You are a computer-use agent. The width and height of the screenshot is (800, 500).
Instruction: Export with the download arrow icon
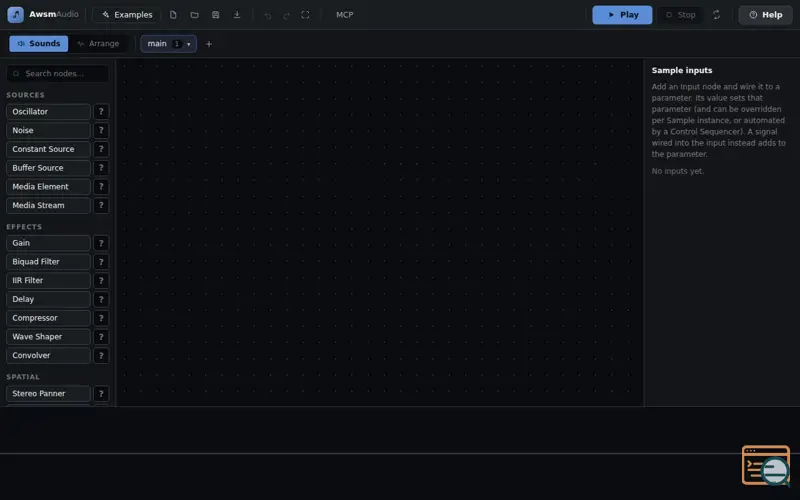pos(237,15)
